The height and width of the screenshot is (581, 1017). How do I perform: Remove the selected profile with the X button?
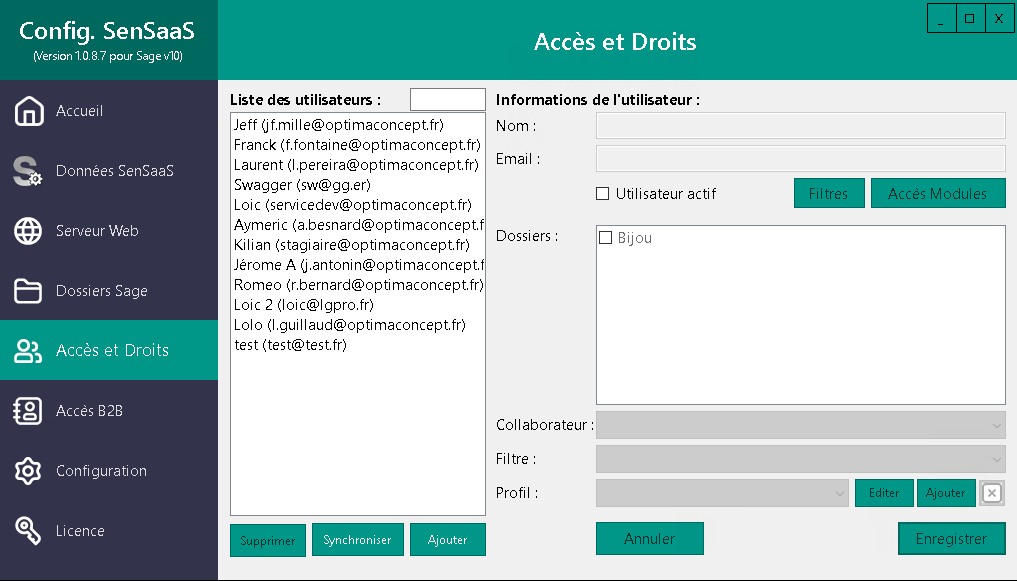click(990, 493)
